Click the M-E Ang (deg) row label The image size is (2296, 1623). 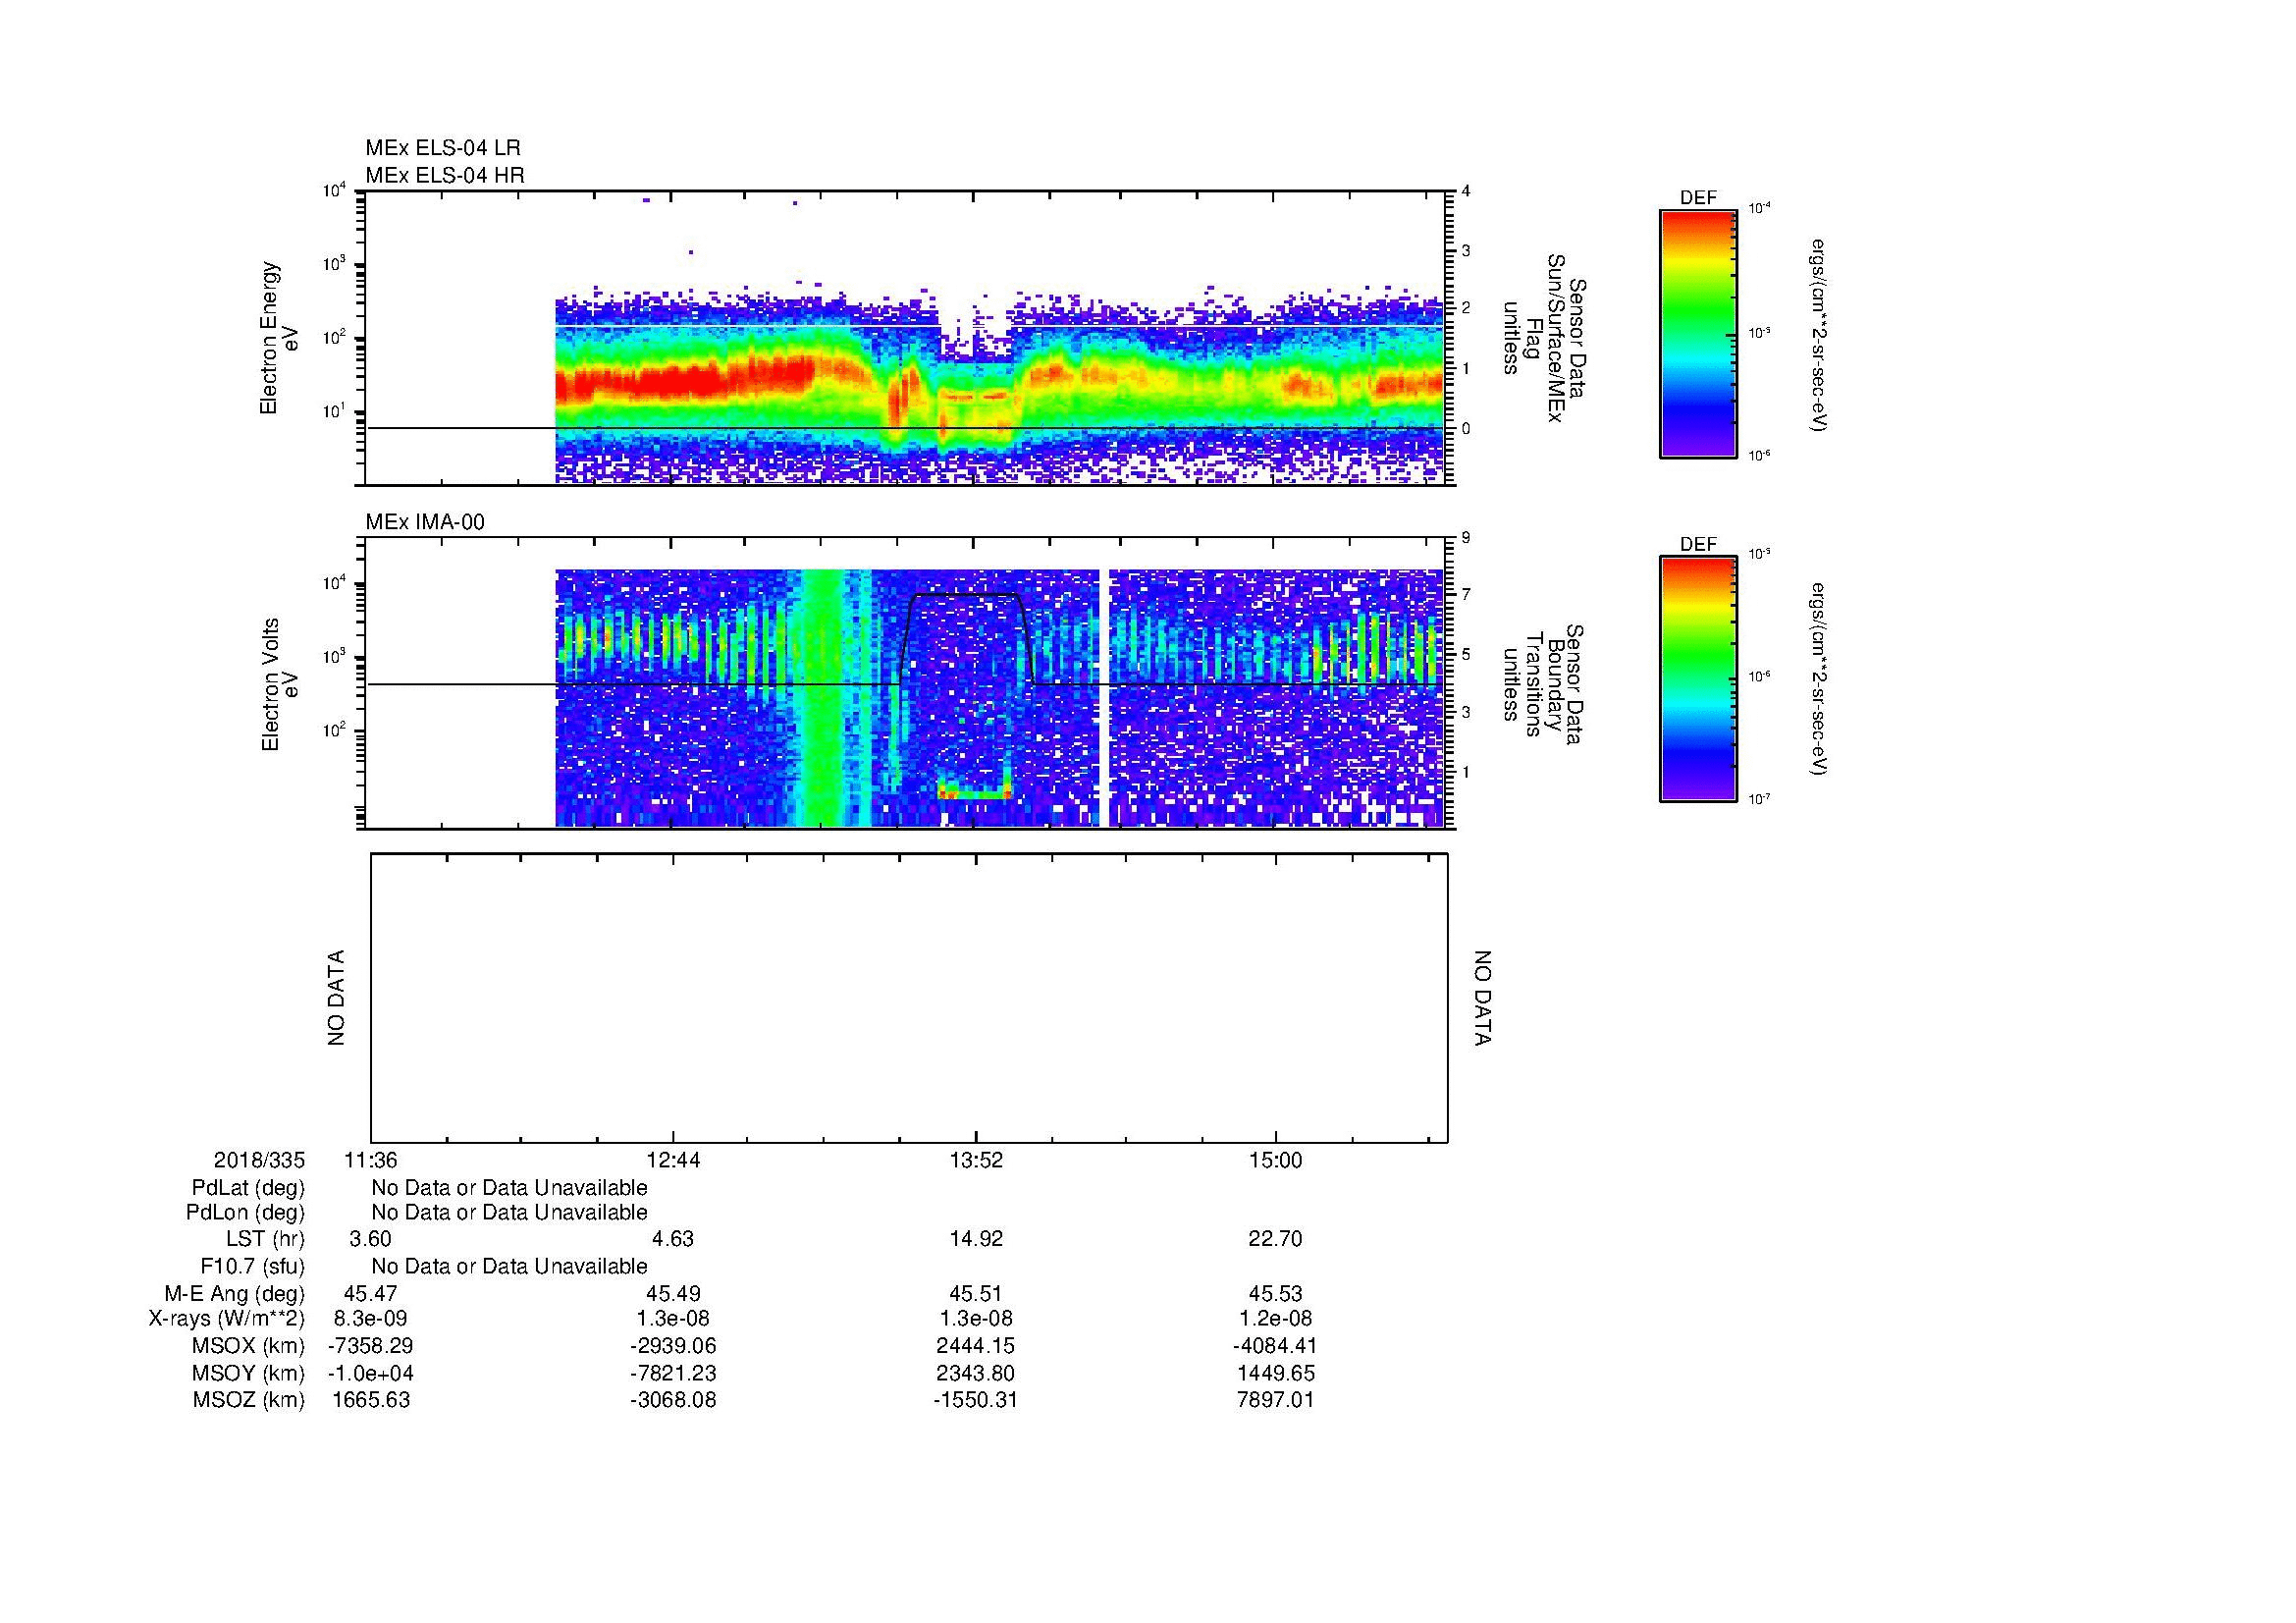tap(234, 1293)
